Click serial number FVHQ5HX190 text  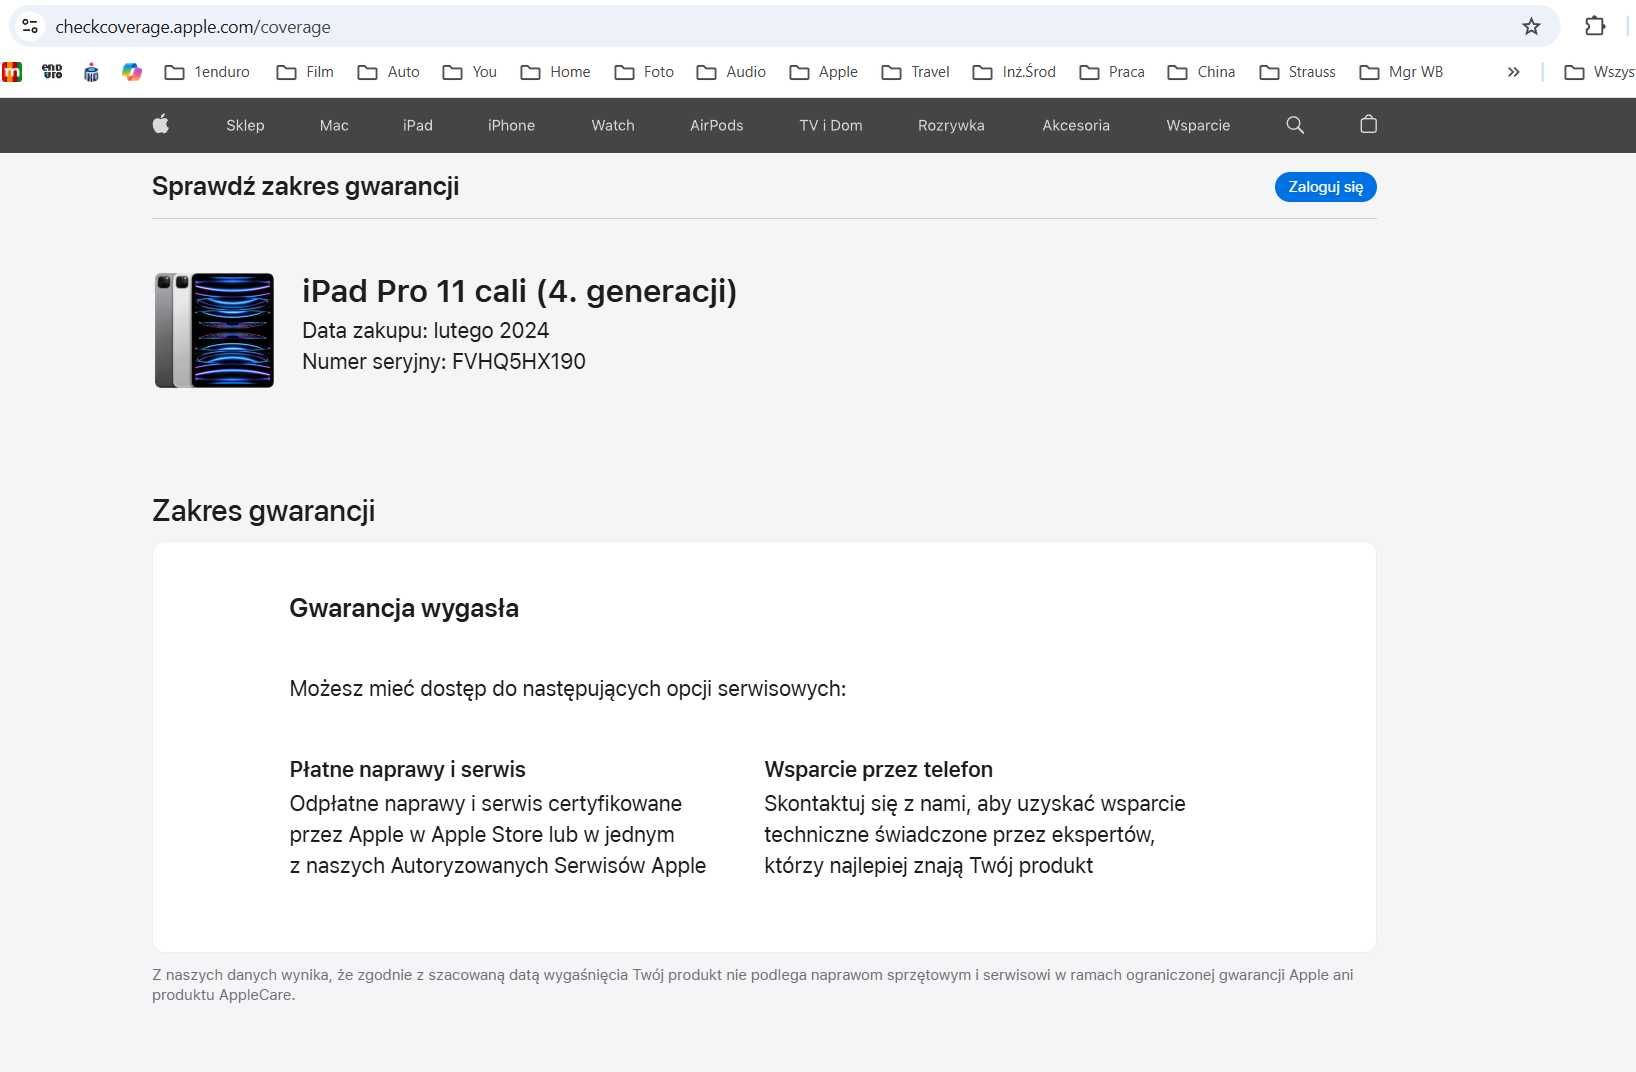pyautogui.click(x=518, y=362)
